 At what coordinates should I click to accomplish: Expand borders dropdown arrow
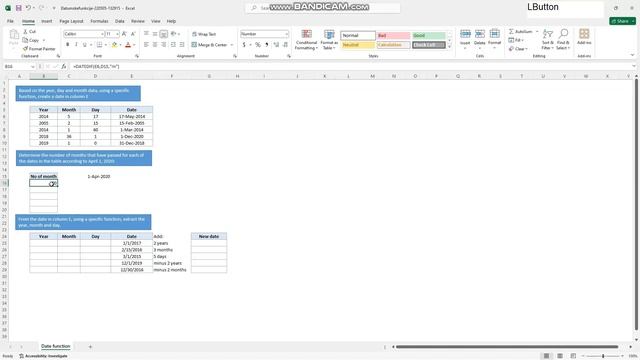tap(106, 44)
